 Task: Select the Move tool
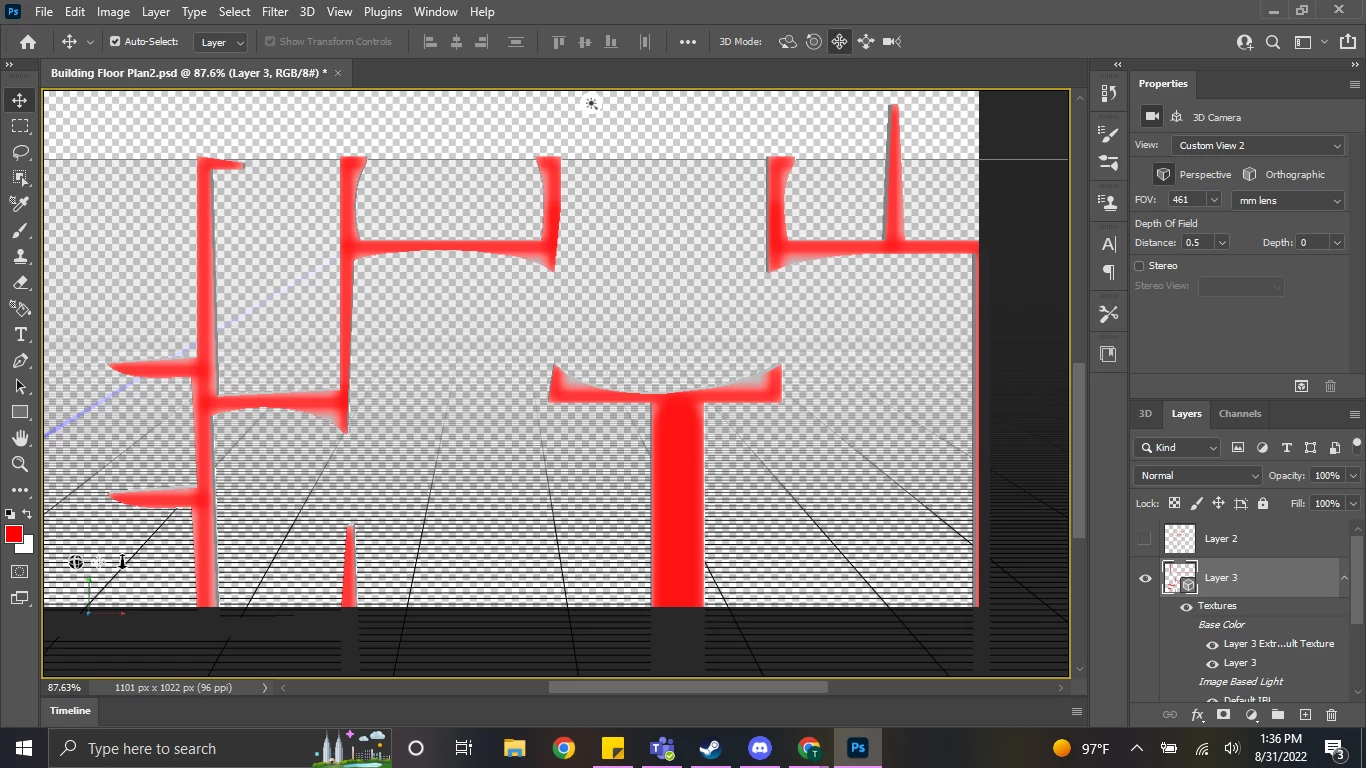point(20,100)
